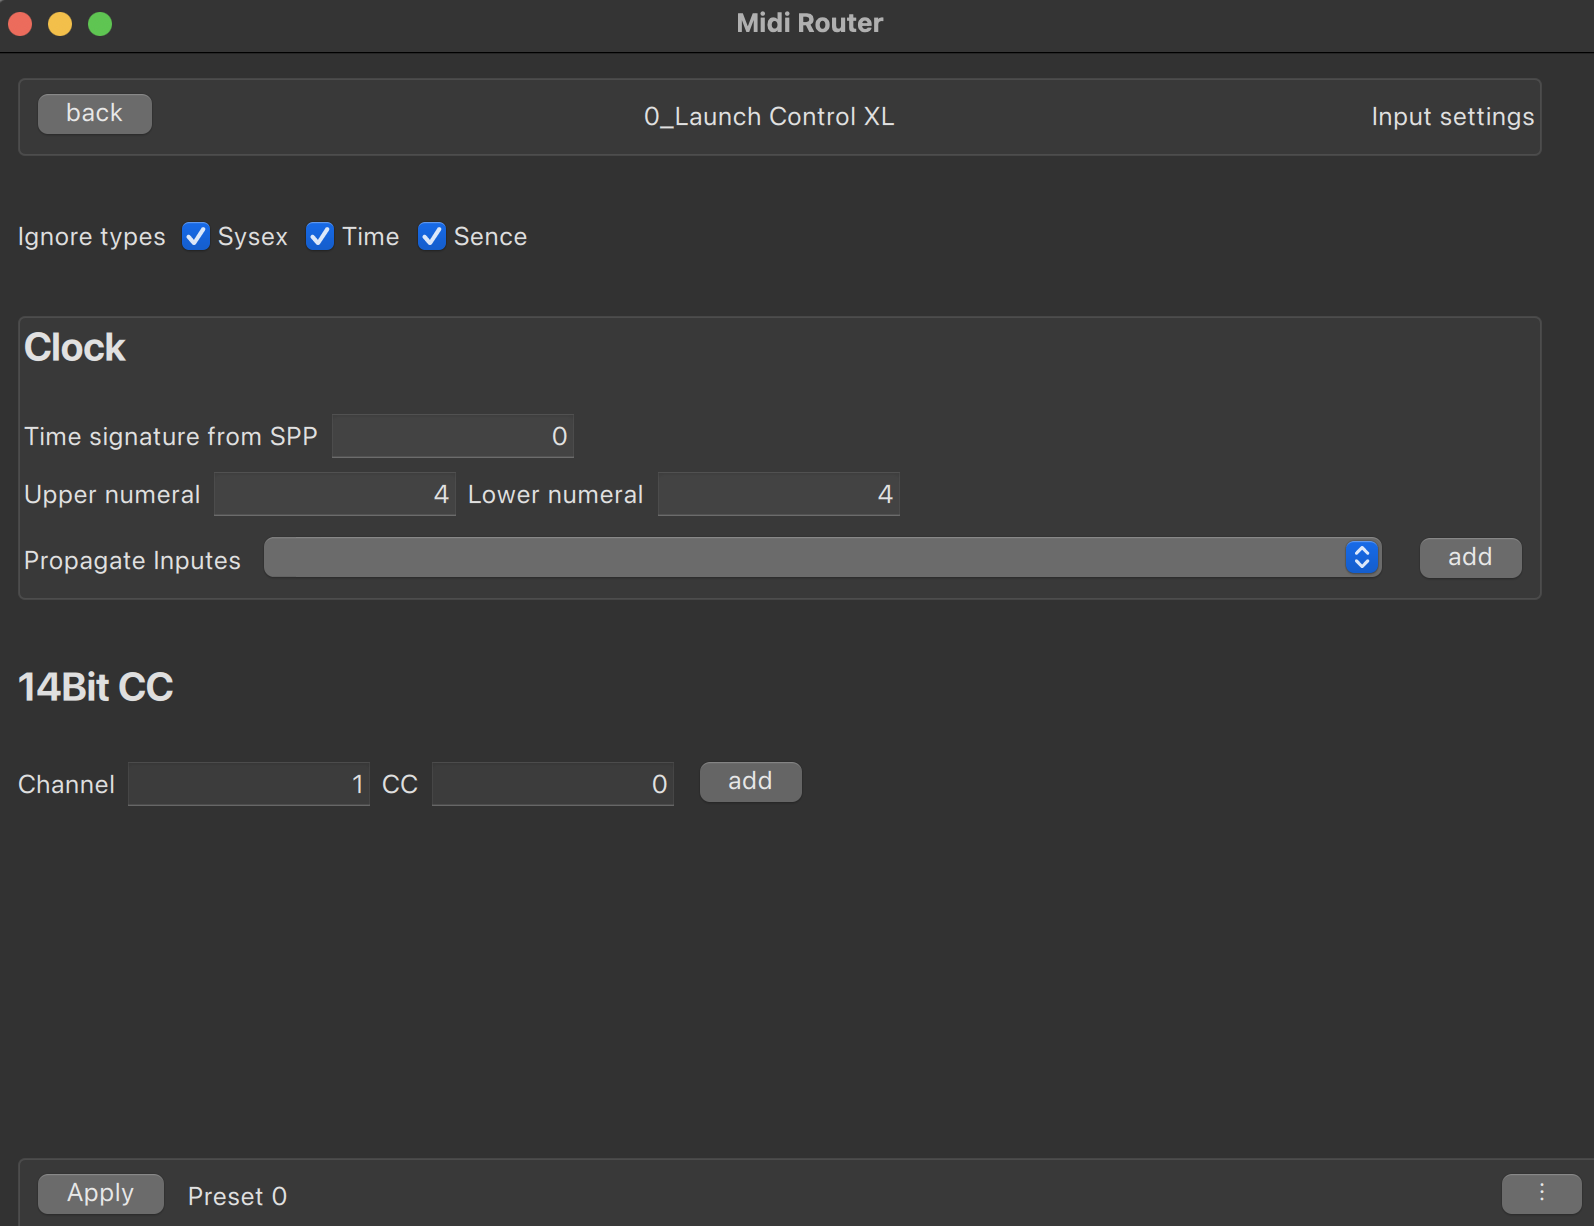Toggle the Sysex ignore checkbox
The height and width of the screenshot is (1226, 1594).
tap(196, 237)
